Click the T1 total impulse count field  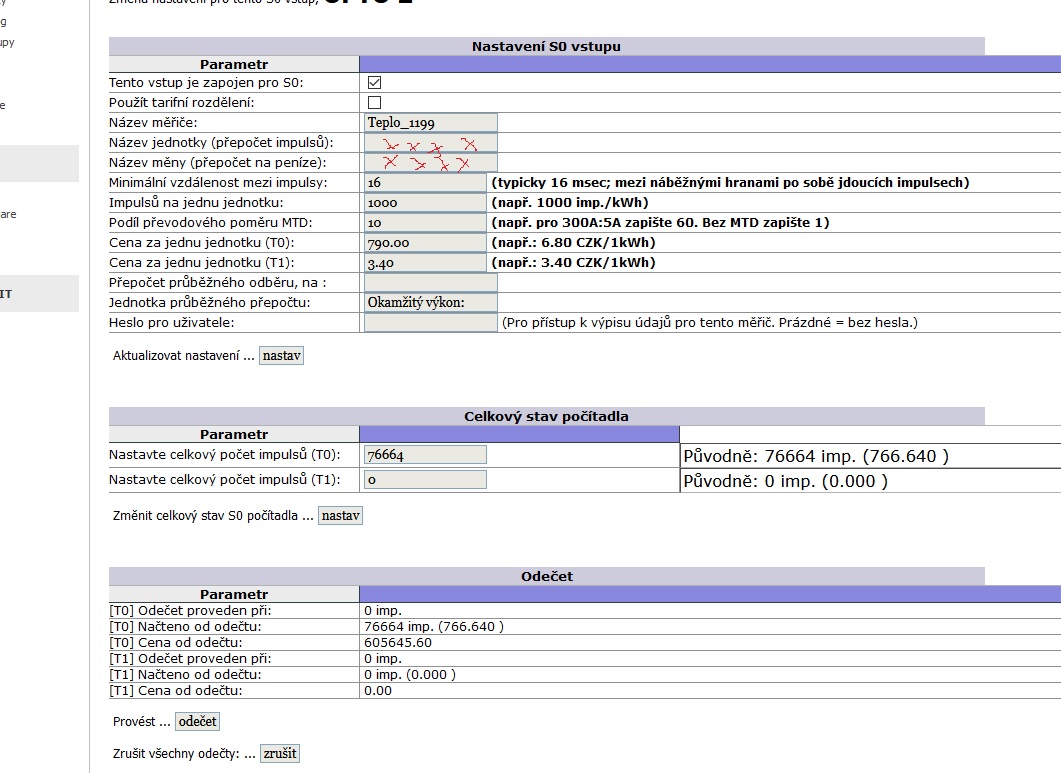click(x=425, y=480)
